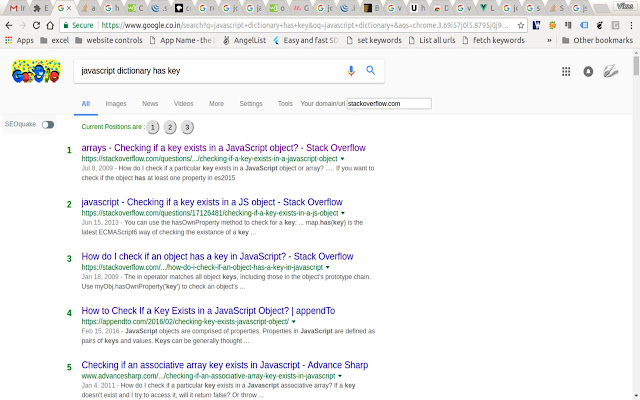Open the Google apps grid icon

tap(566, 72)
